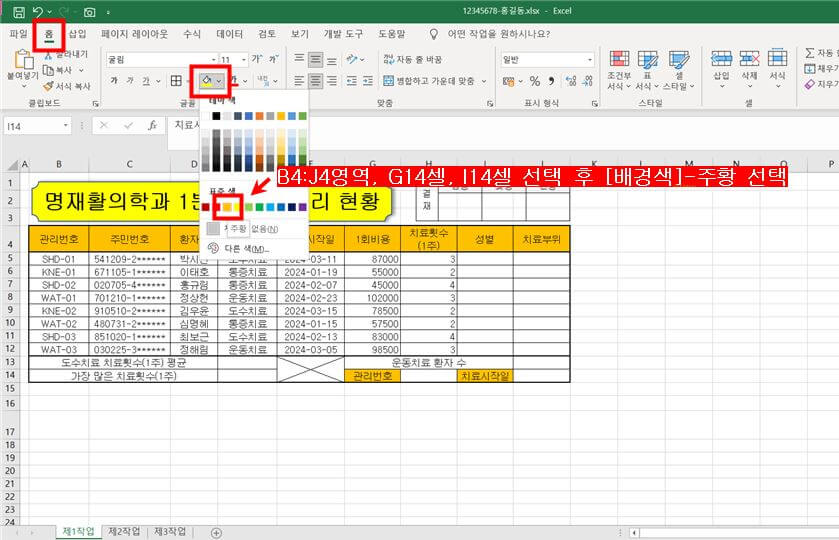Click the accounting currency format icon

[x=508, y=81]
